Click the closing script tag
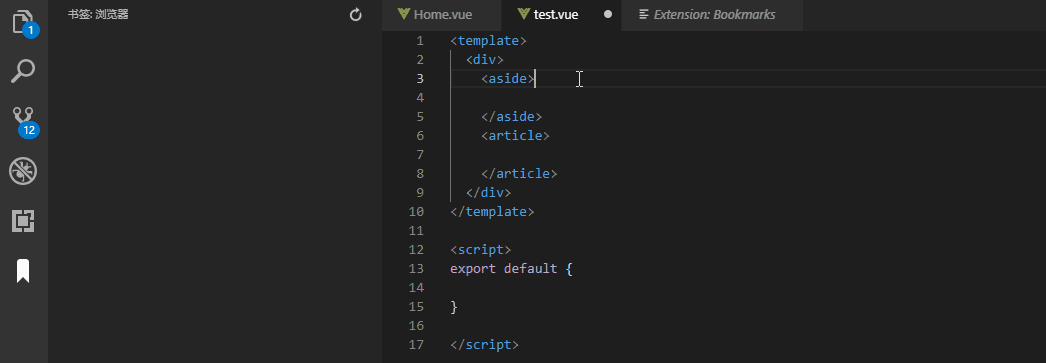Viewport: 1046px width, 363px height. [x=484, y=345]
